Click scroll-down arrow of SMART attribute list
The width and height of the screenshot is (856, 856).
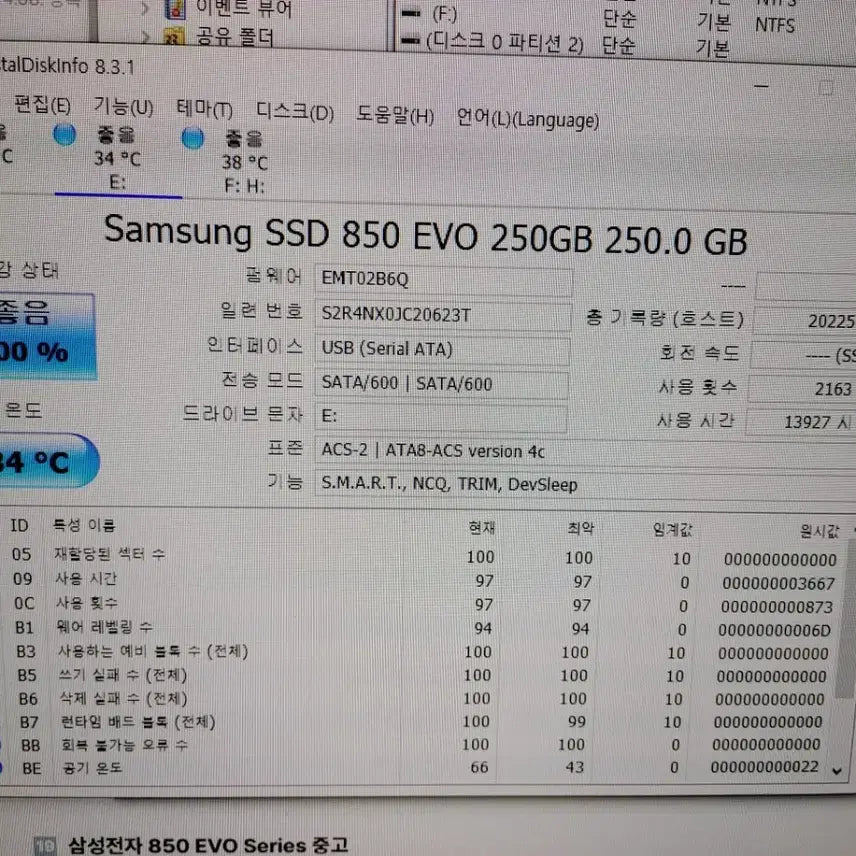(837, 771)
